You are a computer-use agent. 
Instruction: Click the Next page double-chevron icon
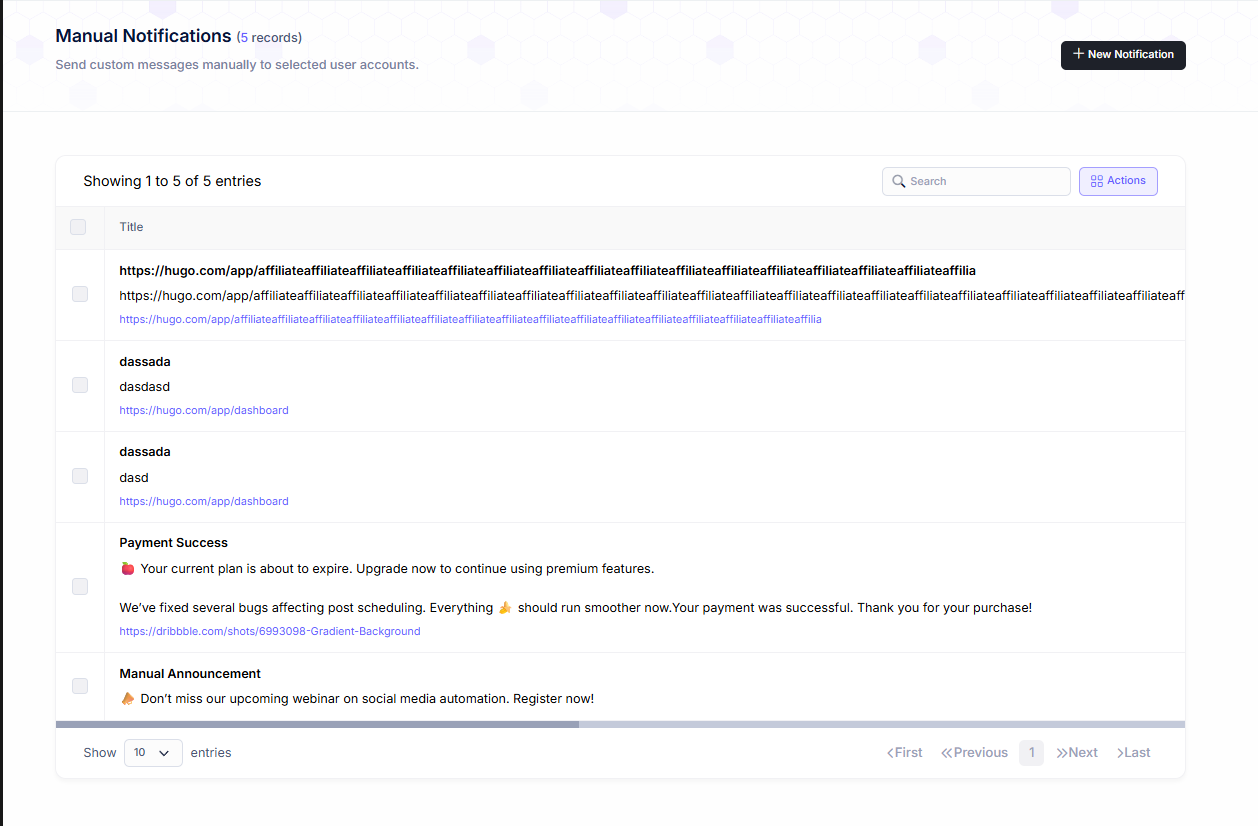click(x=1061, y=753)
